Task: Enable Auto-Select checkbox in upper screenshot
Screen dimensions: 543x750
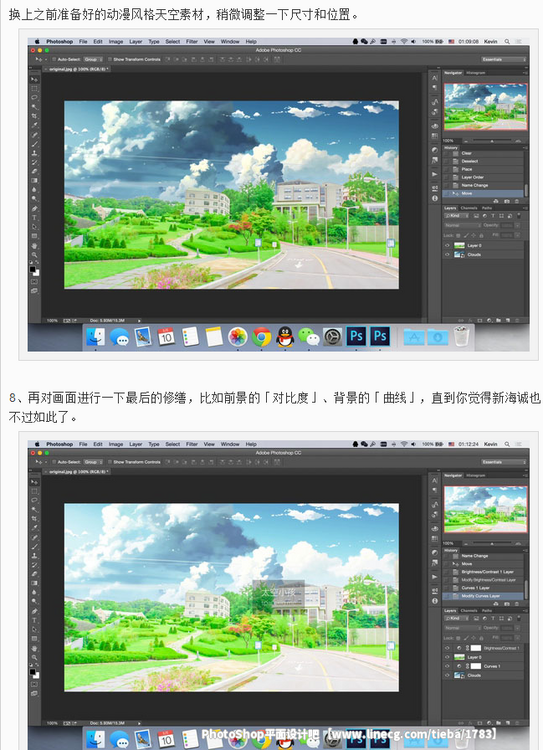Action: (x=54, y=59)
